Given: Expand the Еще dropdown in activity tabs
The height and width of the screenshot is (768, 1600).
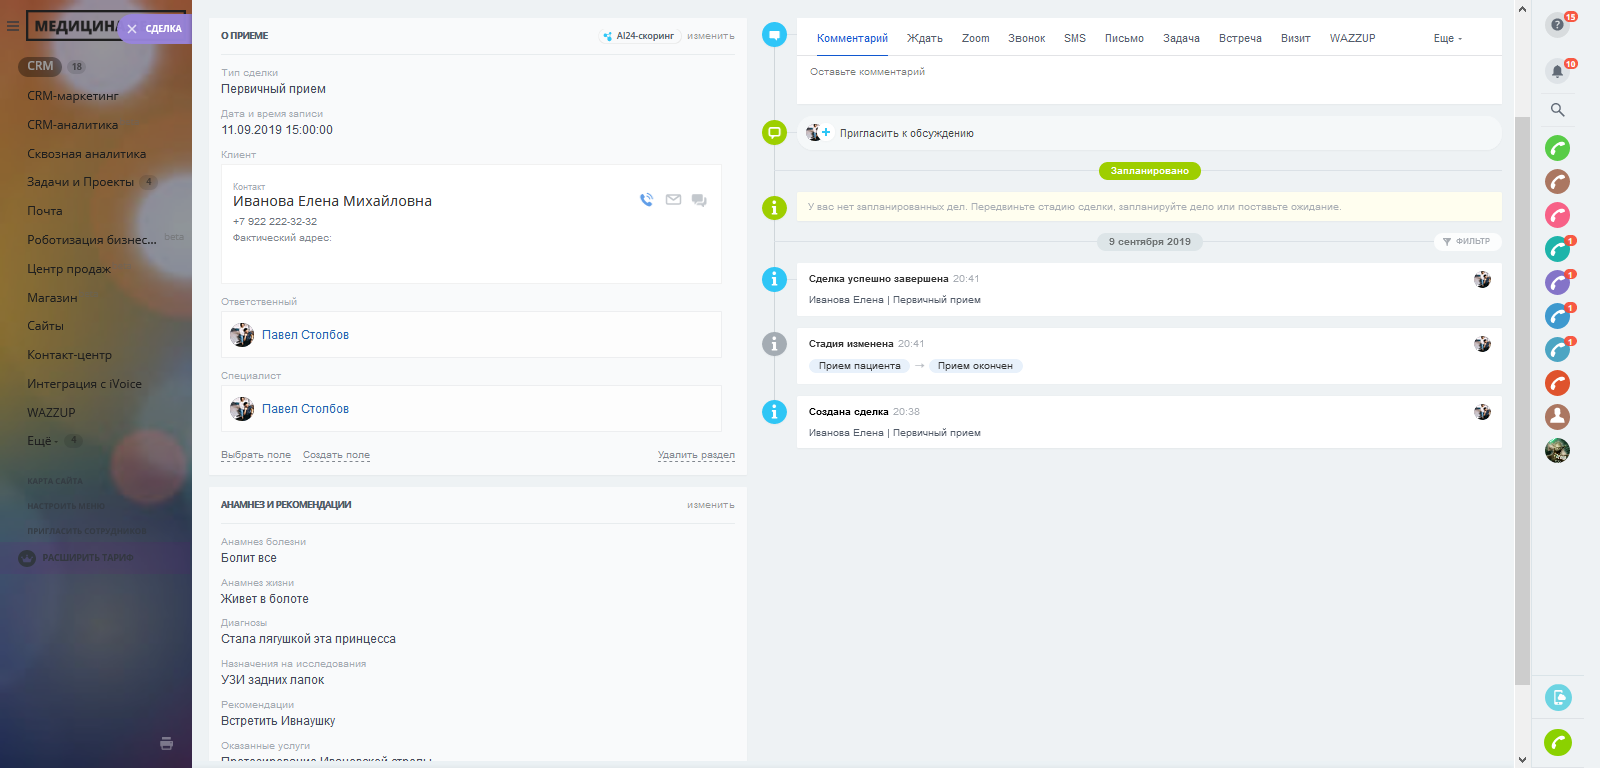Looking at the screenshot, I should pyautogui.click(x=1447, y=38).
